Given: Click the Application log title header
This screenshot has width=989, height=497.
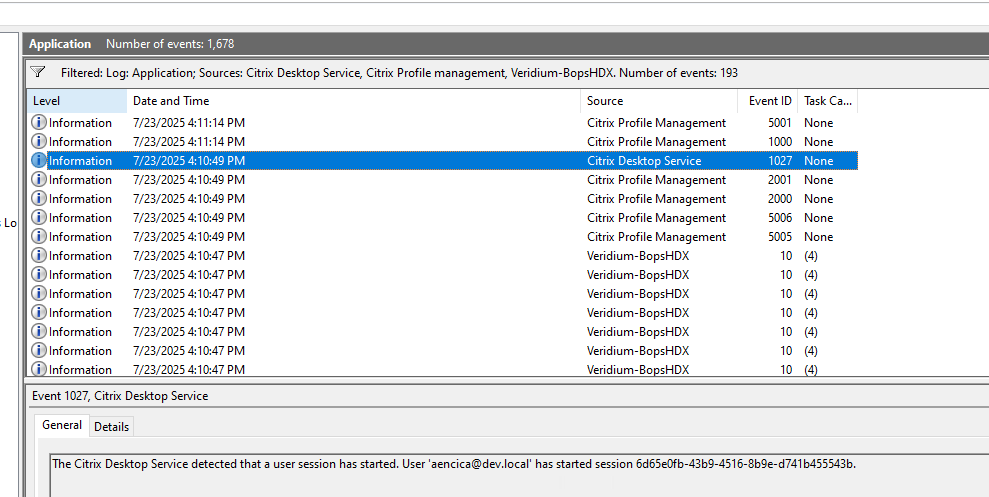Looking at the screenshot, I should 60,44.
